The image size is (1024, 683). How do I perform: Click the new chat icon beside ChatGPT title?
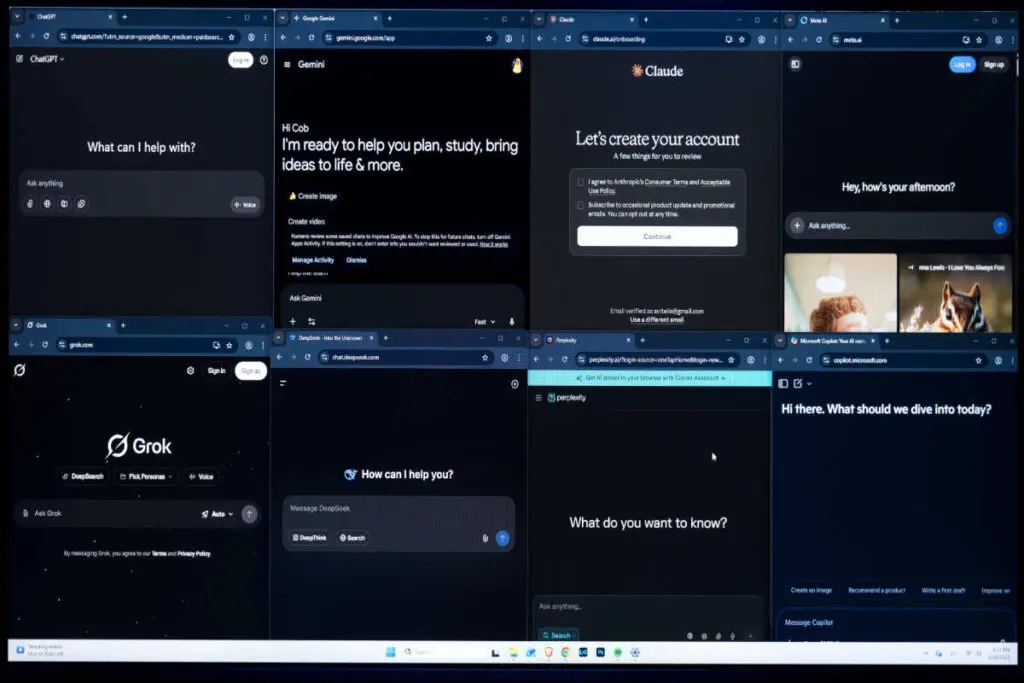(x=20, y=59)
